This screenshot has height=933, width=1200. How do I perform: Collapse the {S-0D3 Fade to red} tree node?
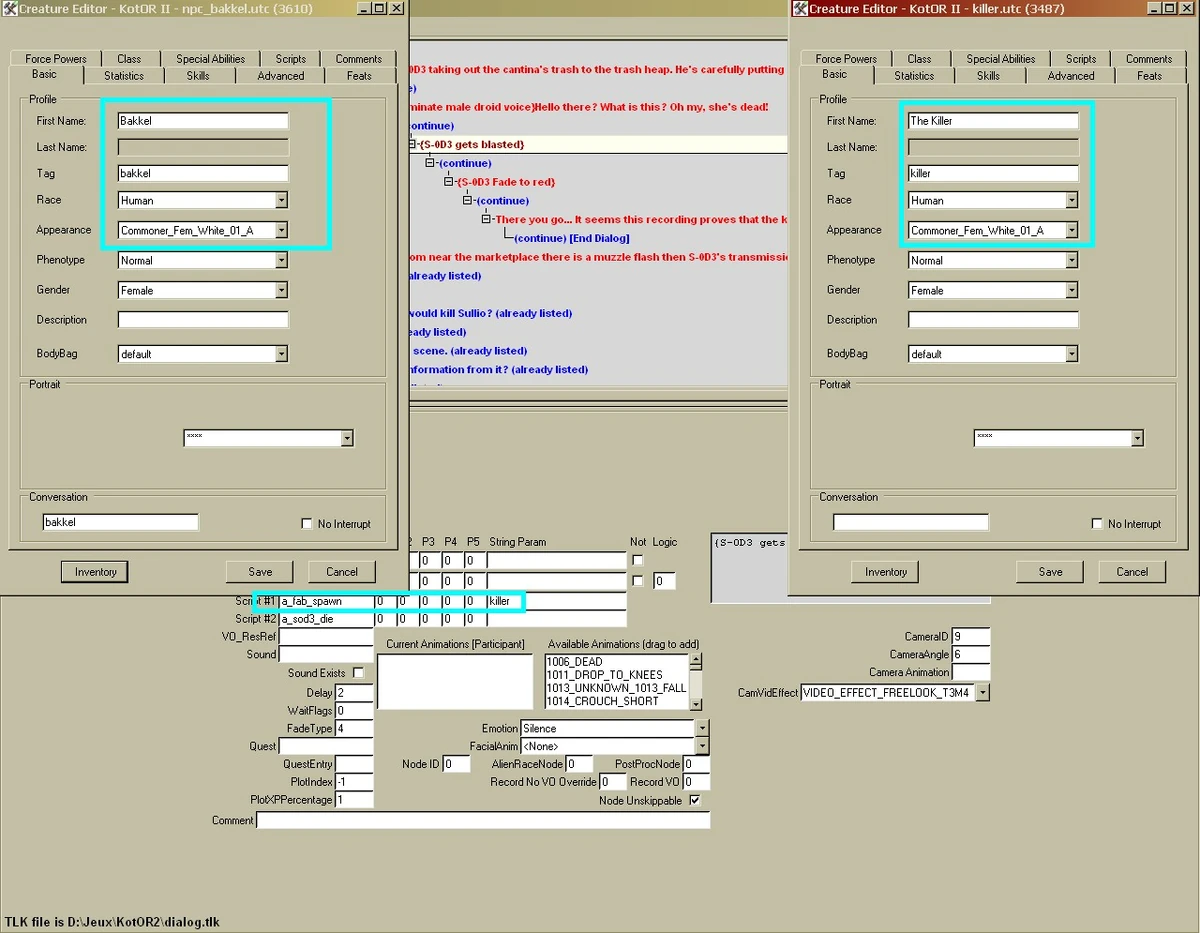pos(449,182)
